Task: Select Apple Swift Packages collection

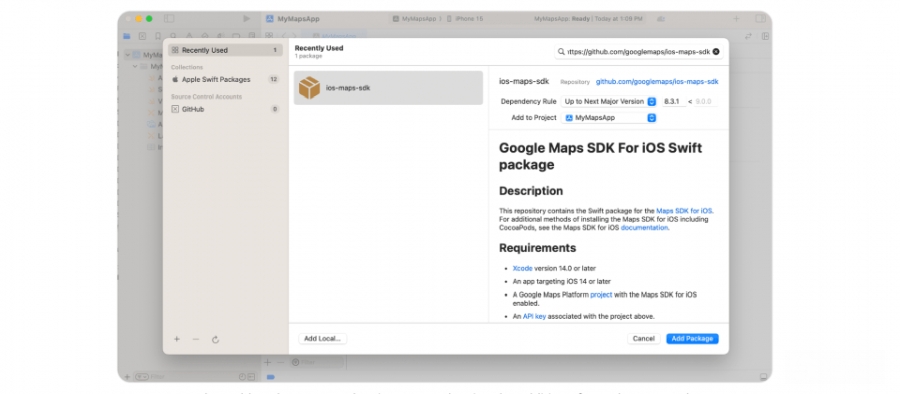Action: (225, 80)
